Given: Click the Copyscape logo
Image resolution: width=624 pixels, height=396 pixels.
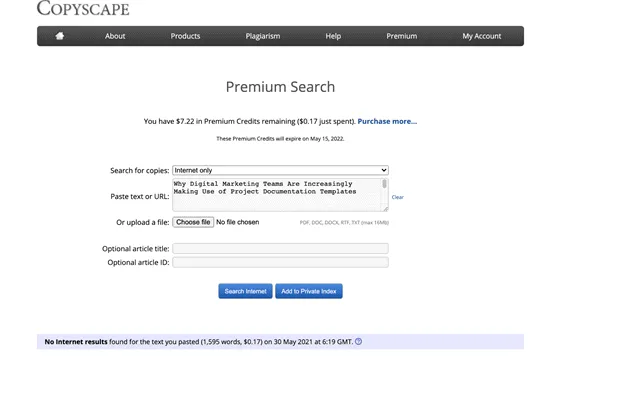Looking at the screenshot, I should (83, 8).
